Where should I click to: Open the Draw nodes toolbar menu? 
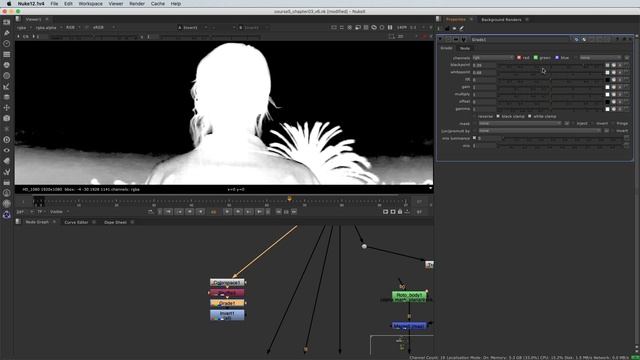[x=7, y=33]
